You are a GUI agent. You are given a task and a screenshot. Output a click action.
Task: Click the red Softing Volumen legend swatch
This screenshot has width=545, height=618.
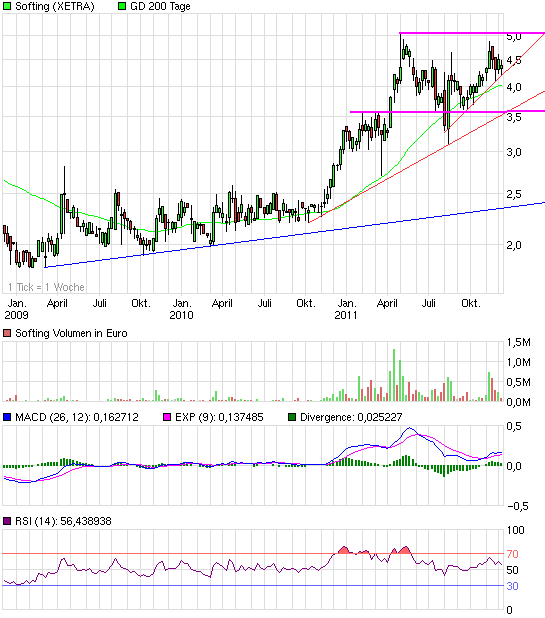7,333
